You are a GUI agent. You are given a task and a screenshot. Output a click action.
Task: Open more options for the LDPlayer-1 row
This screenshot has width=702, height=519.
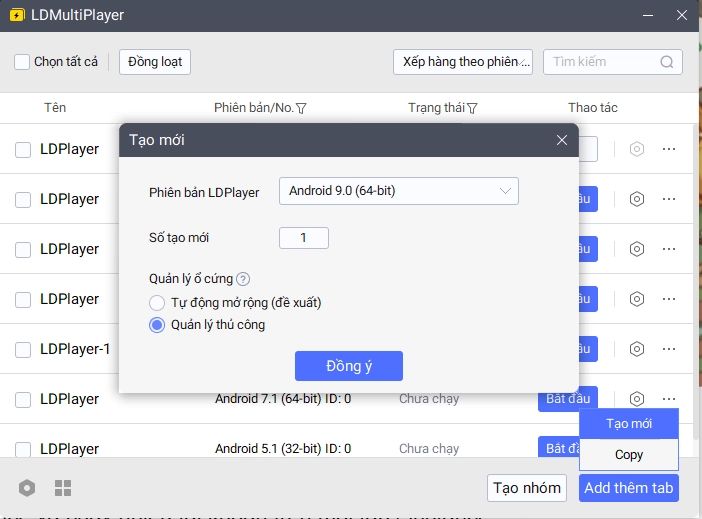[x=669, y=349]
